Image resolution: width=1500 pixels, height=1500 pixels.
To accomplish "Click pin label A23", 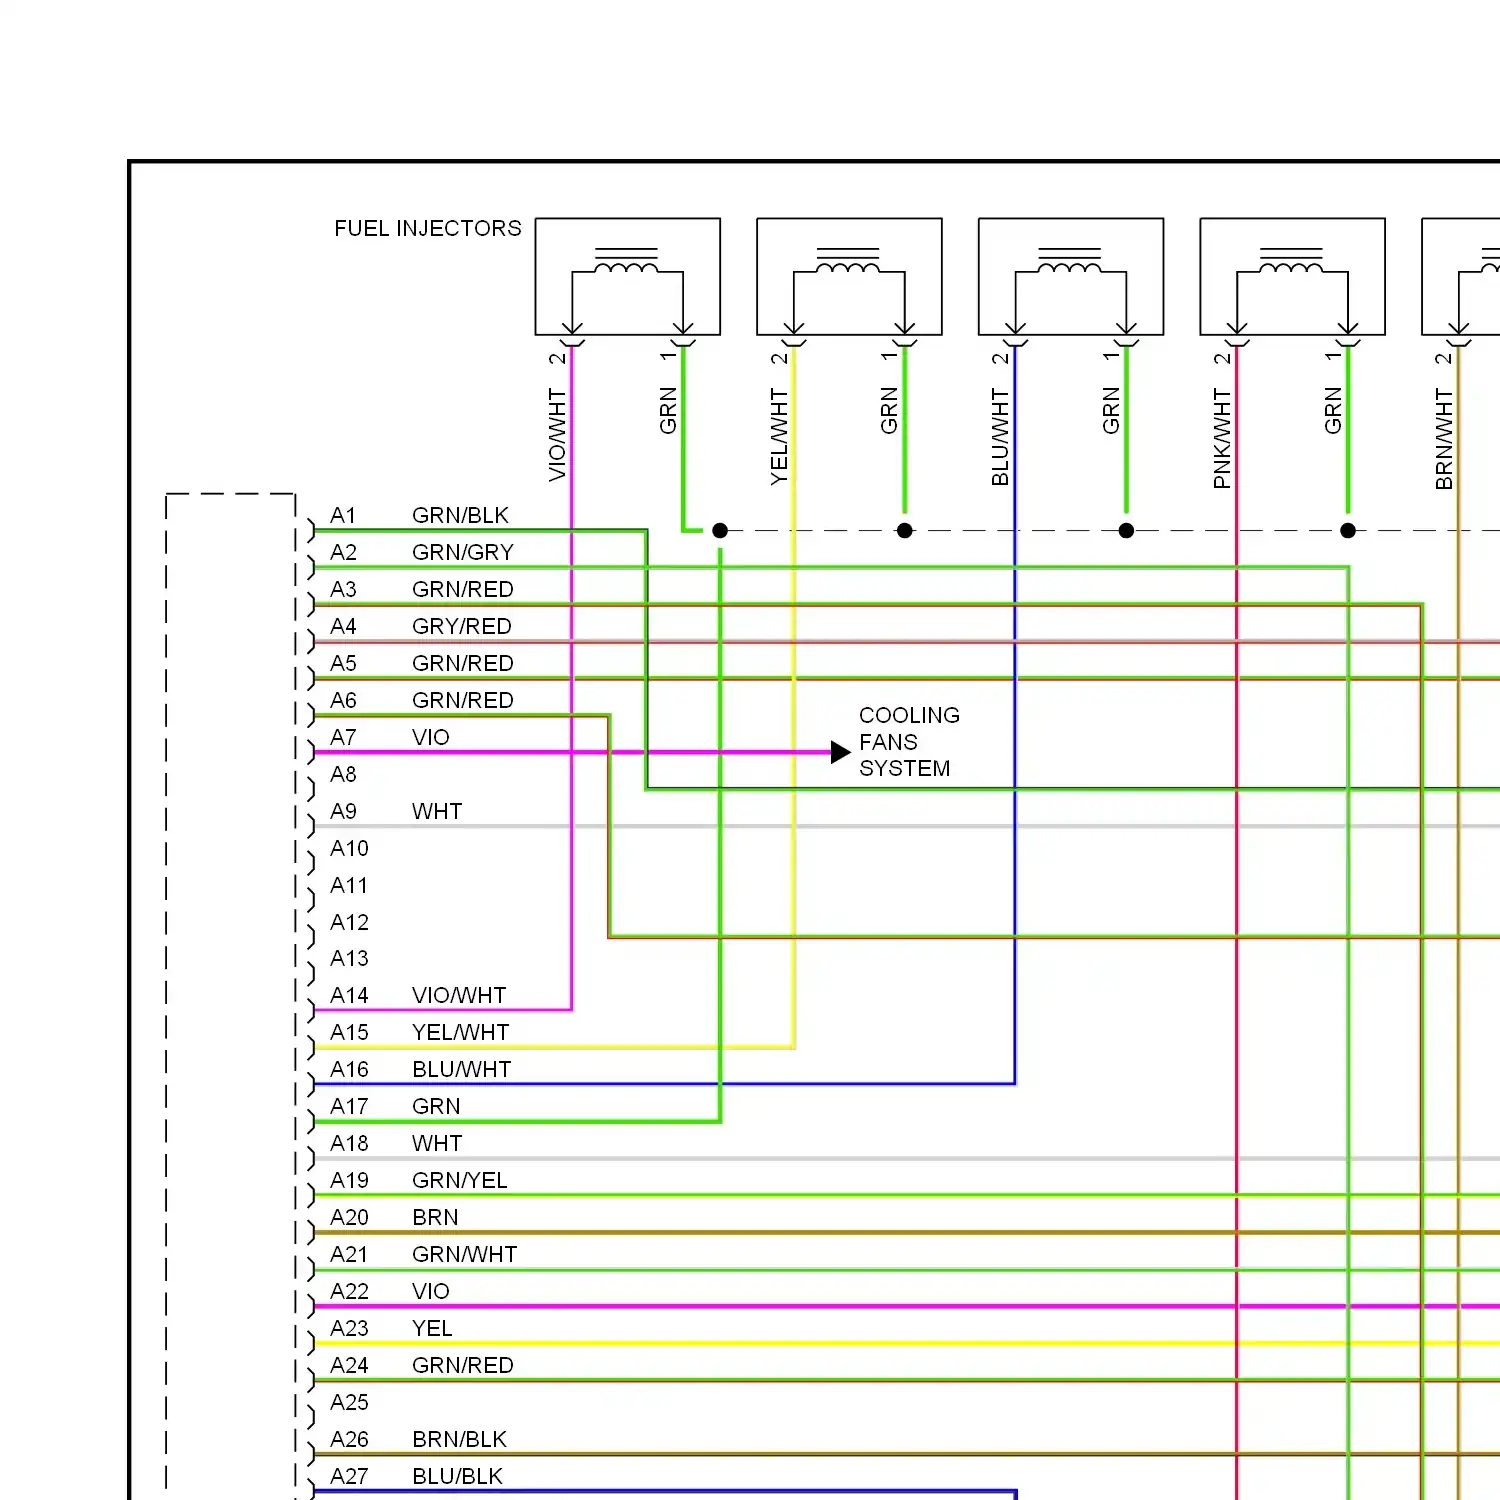I will (349, 1329).
